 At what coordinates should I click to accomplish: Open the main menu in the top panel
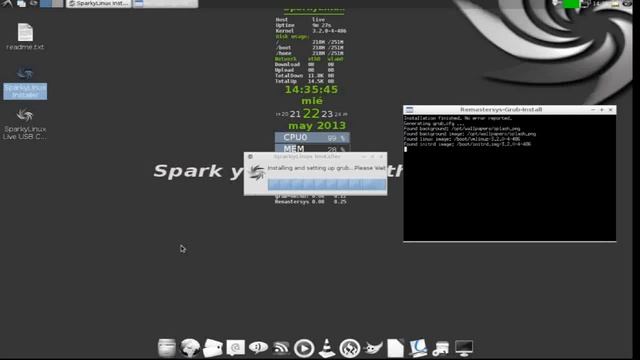[7, 3]
